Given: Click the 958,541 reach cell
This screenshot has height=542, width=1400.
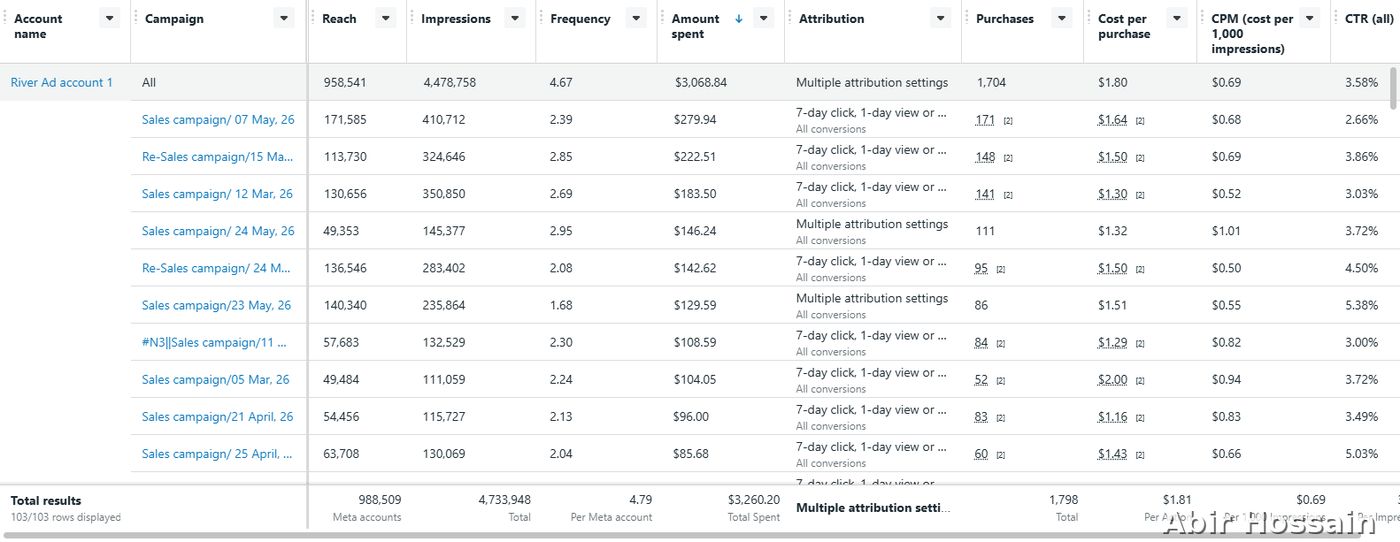Looking at the screenshot, I should click(x=345, y=83).
